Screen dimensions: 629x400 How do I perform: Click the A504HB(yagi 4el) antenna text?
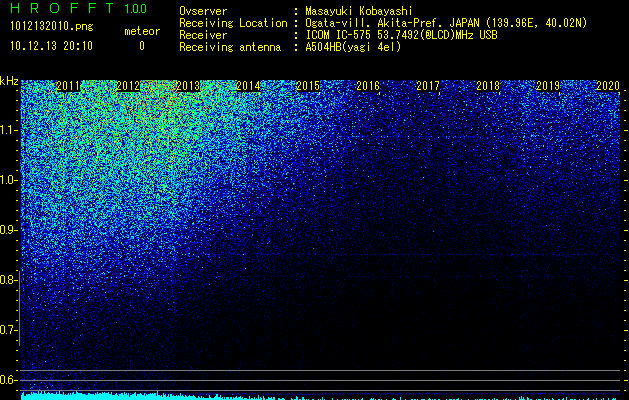coord(353,47)
